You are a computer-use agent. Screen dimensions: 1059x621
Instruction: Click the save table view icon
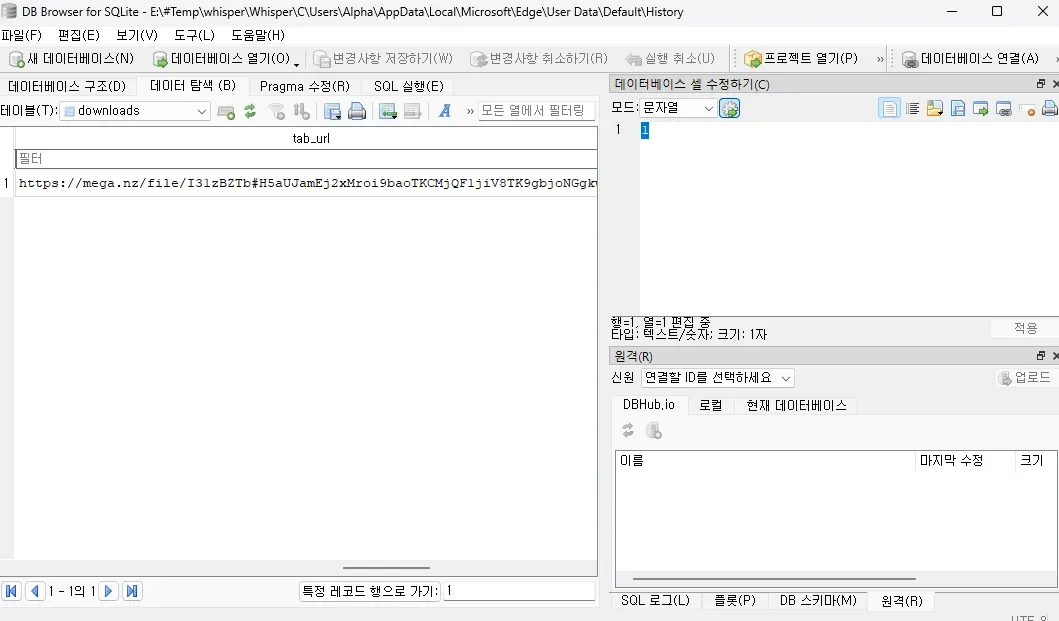tap(332, 111)
